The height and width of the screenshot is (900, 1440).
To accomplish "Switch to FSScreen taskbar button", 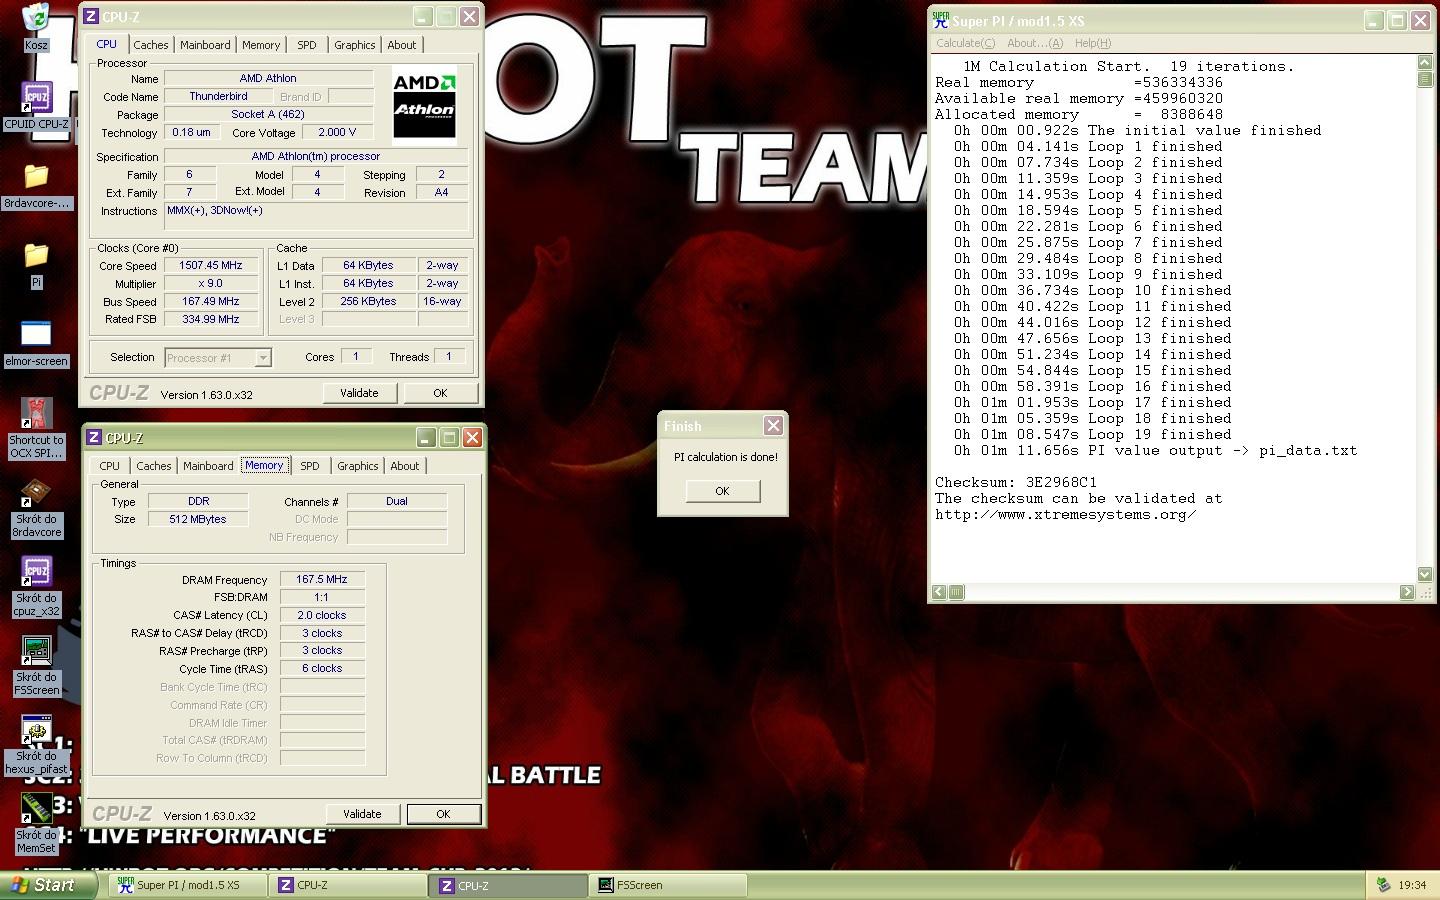I will pyautogui.click(x=668, y=885).
